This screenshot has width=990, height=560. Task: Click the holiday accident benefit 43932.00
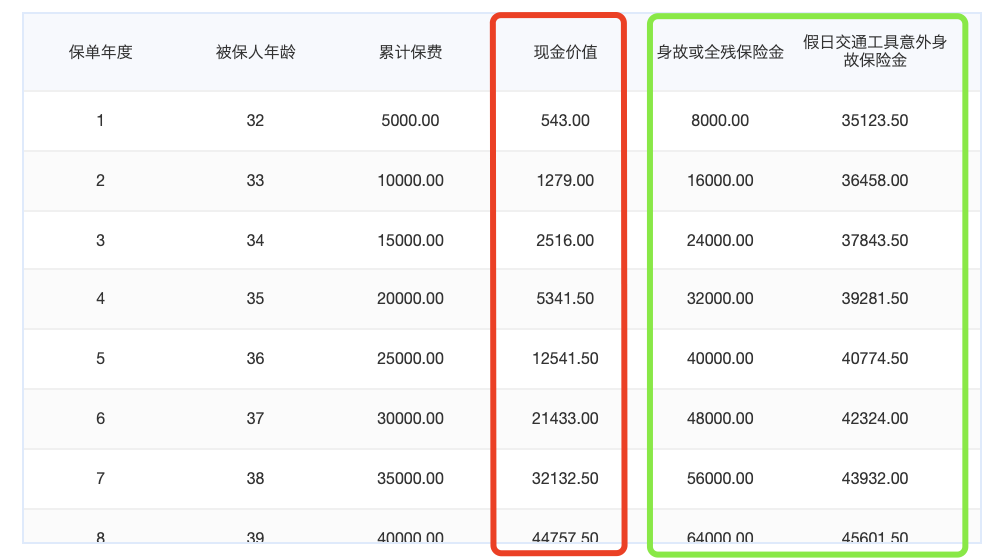click(x=875, y=478)
